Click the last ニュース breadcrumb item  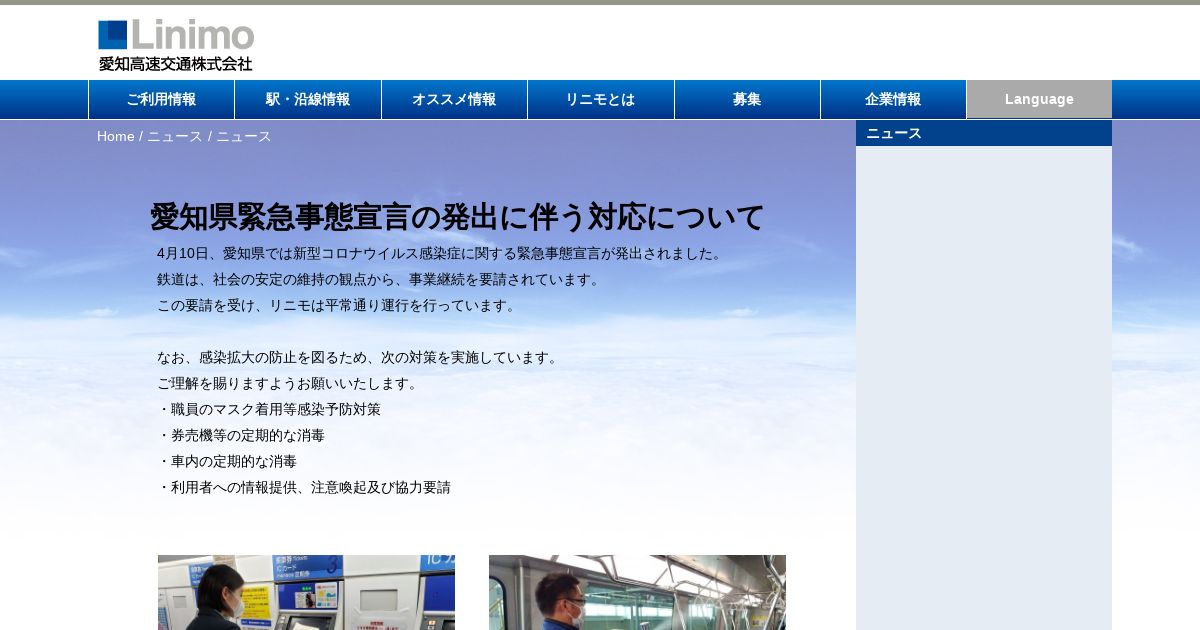click(x=244, y=136)
